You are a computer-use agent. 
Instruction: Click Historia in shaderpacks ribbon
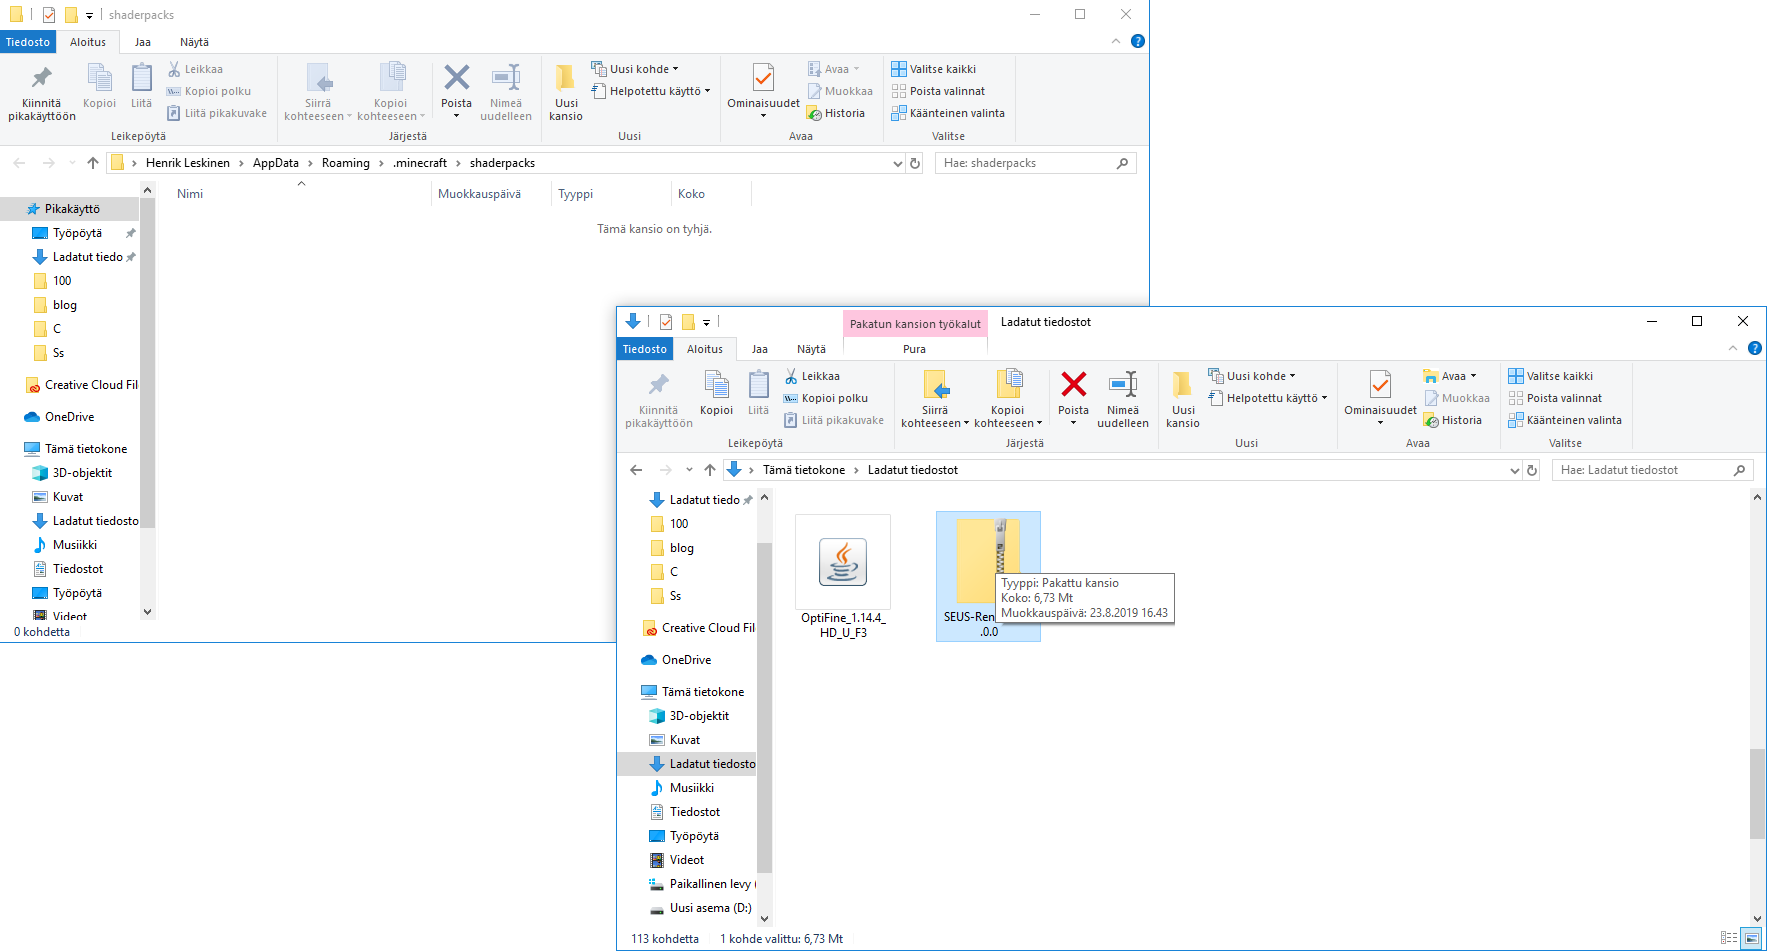click(x=836, y=113)
